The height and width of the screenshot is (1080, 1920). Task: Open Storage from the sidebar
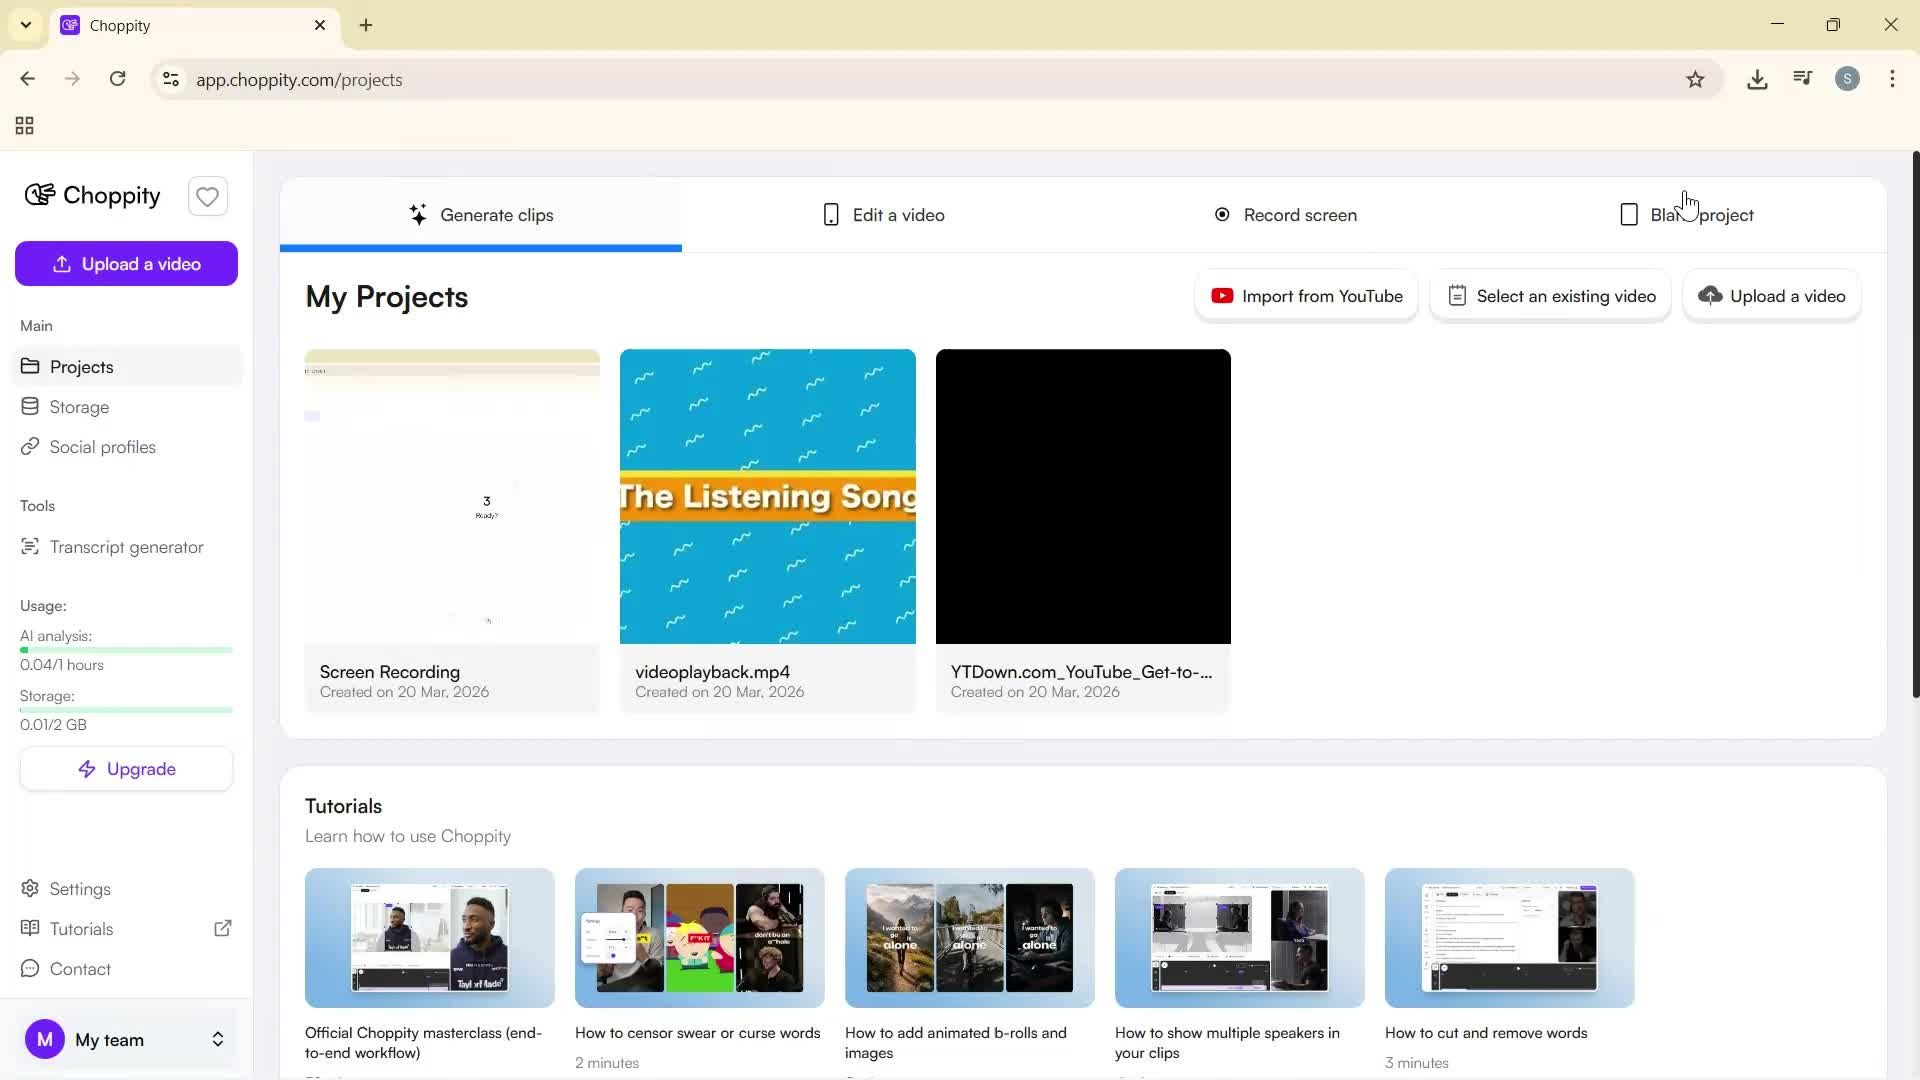[78, 406]
